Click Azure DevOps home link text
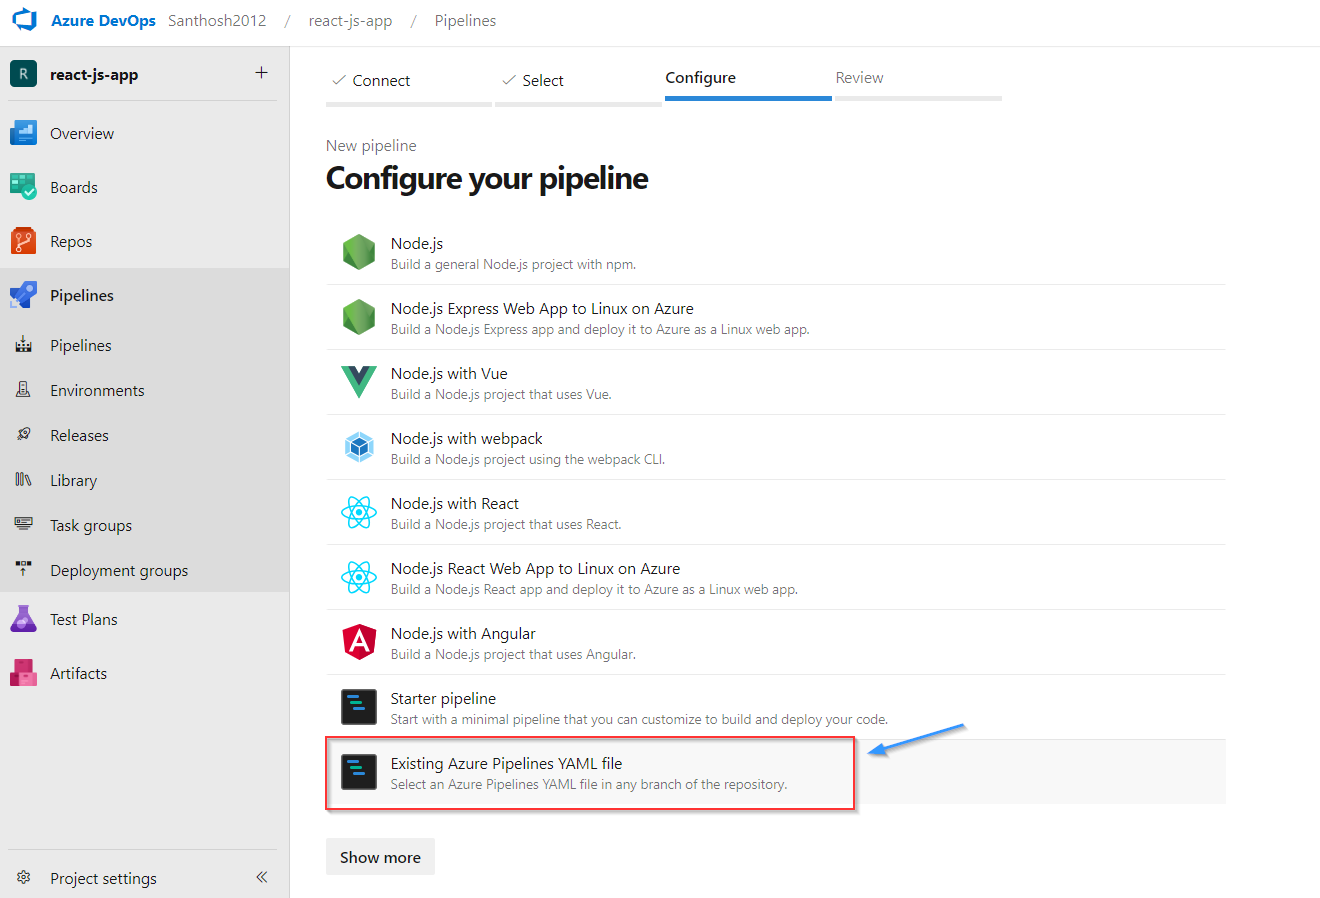 [x=103, y=21]
